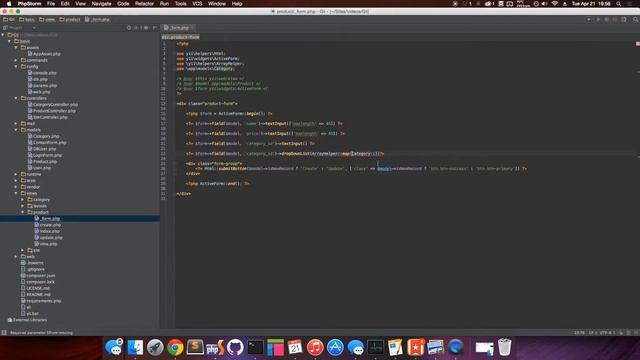Select web.php in the config folder

[x=39, y=92]
